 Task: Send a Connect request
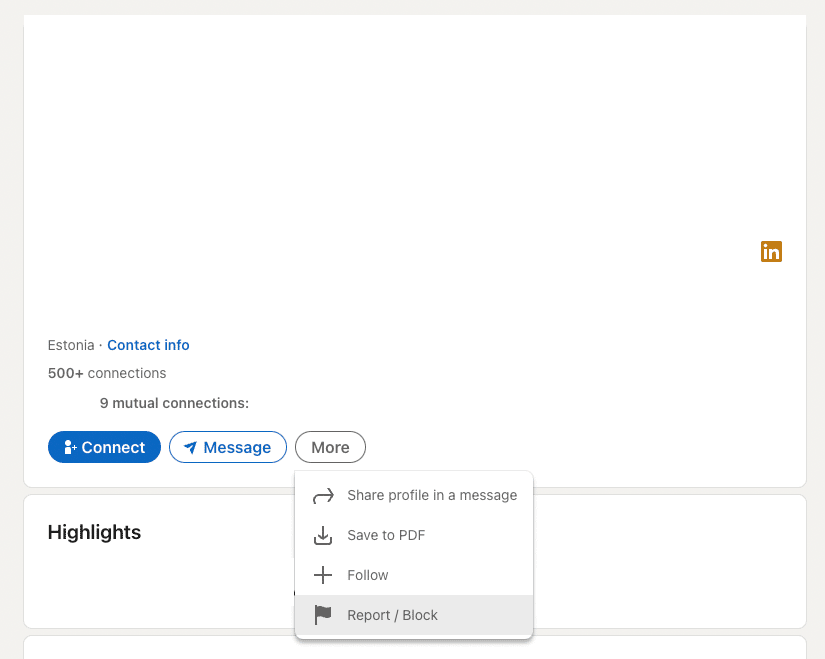(x=104, y=447)
